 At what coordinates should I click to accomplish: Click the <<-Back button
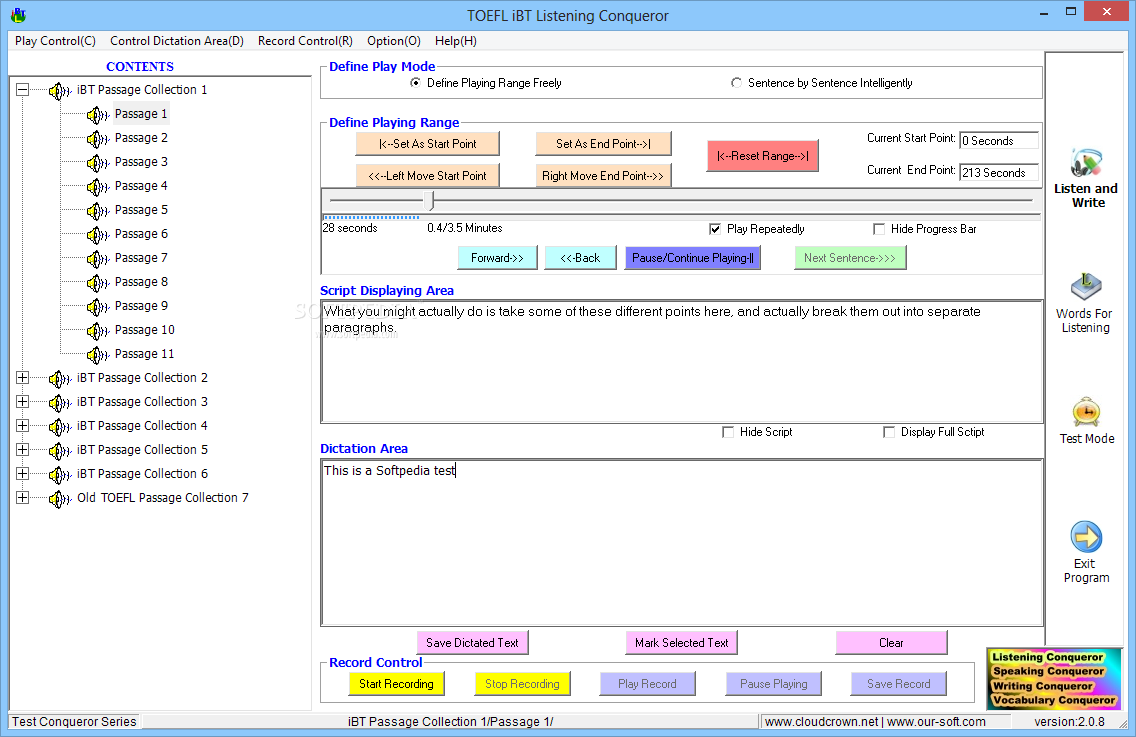tap(580, 258)
